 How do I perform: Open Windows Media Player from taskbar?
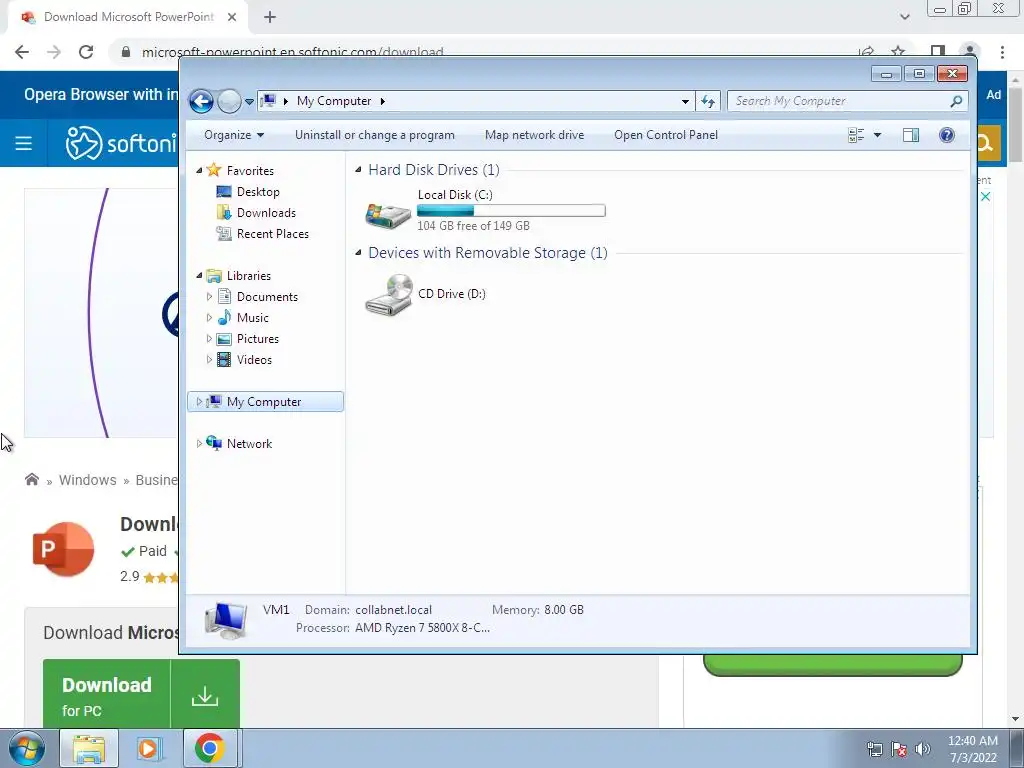point(149,748)
